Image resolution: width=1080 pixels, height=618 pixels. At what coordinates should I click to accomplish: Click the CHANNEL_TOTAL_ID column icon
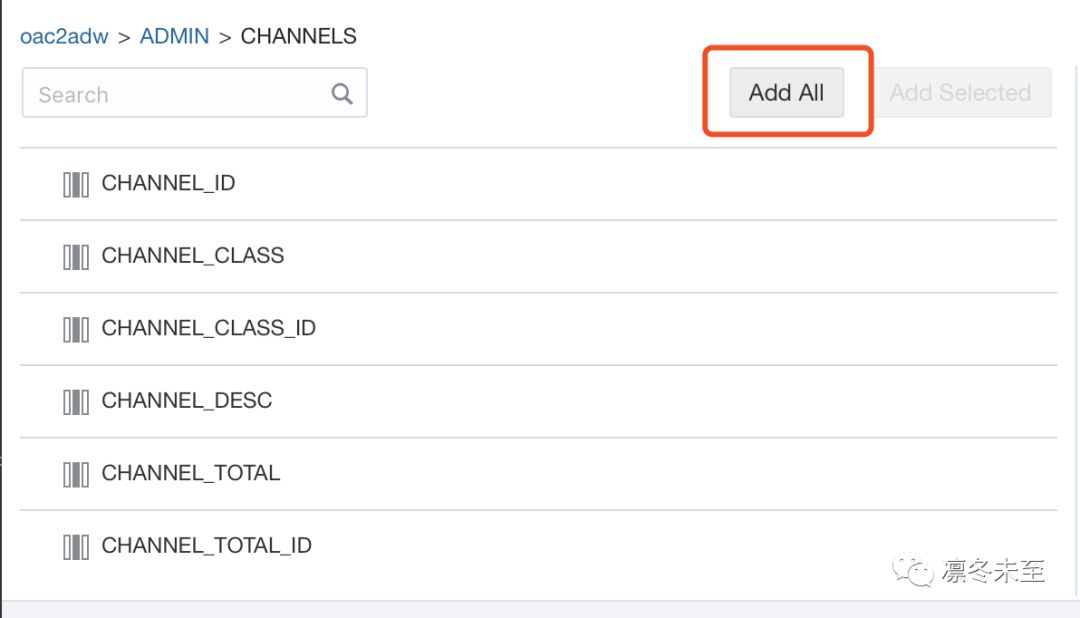tap(76, 546)
